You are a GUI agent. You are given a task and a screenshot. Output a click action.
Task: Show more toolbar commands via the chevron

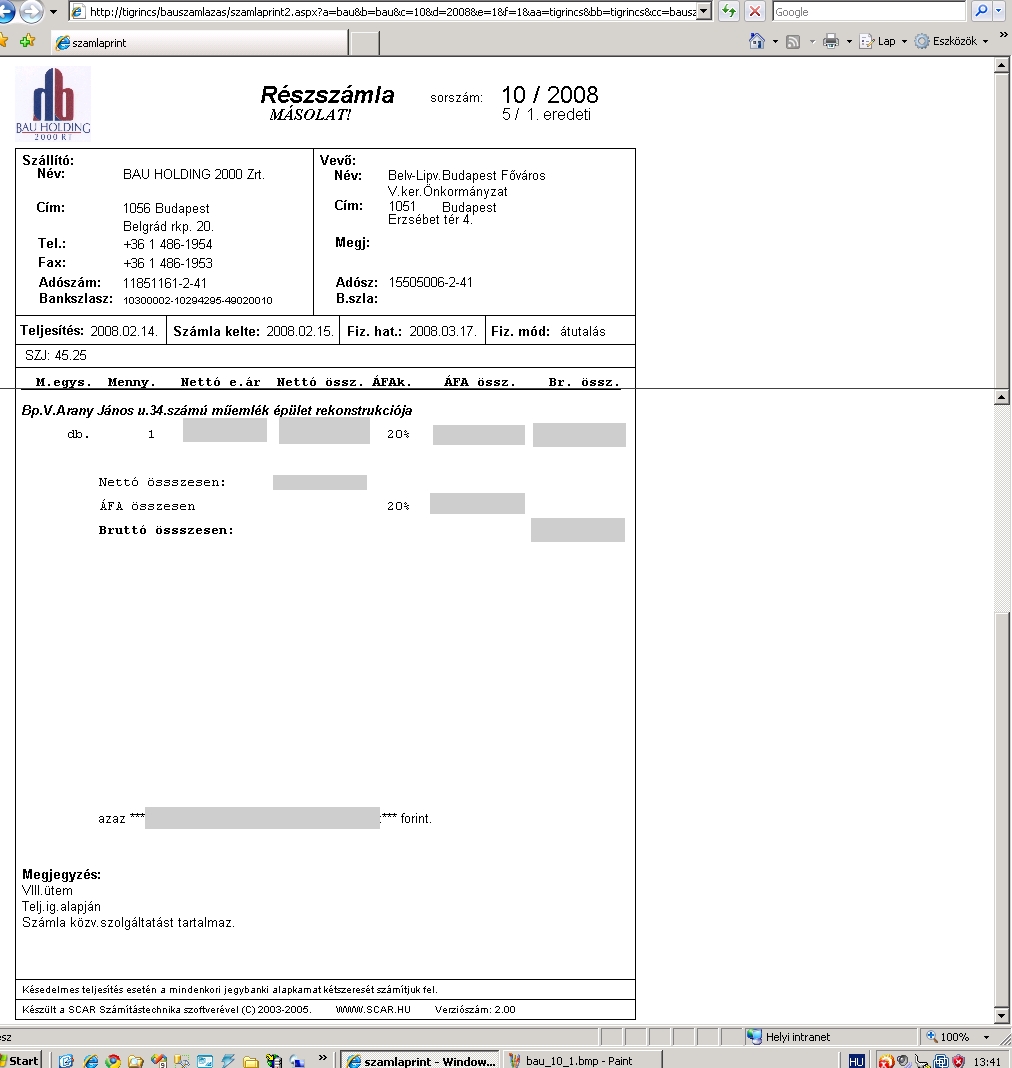coord(1003,35)
